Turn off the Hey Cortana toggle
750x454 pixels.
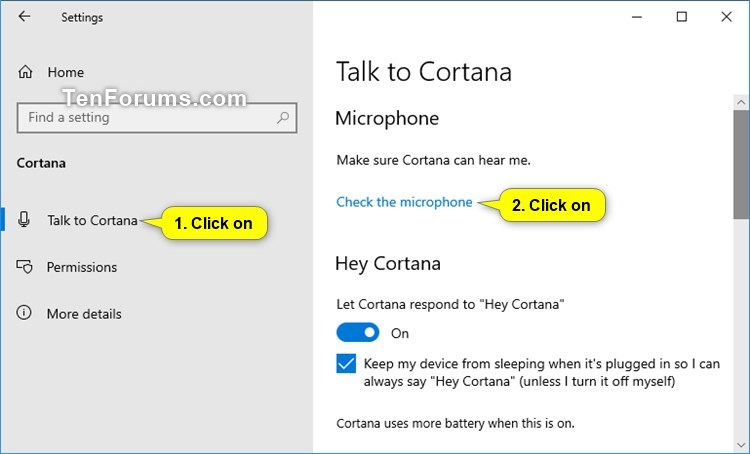(x=358, y=332)
